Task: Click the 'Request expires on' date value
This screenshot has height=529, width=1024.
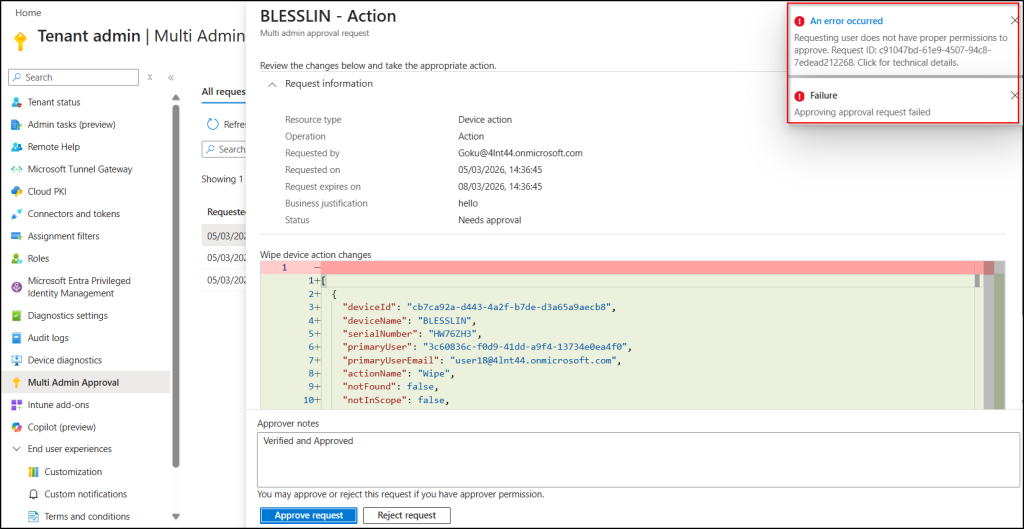Action: point(500,186)
